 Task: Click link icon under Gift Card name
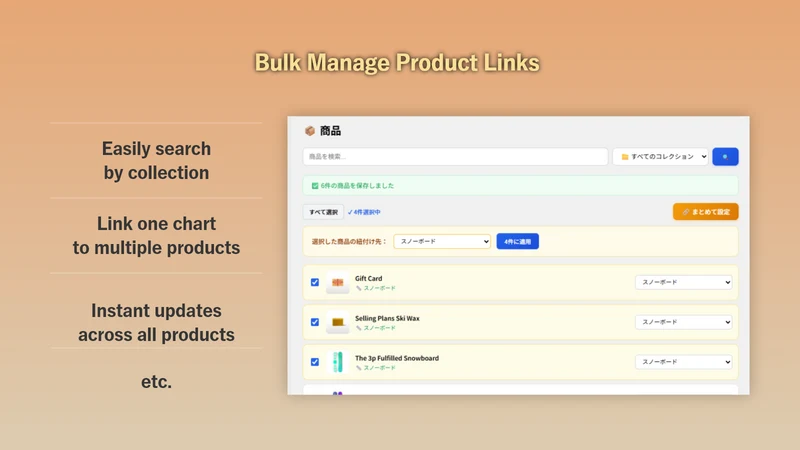358,288
